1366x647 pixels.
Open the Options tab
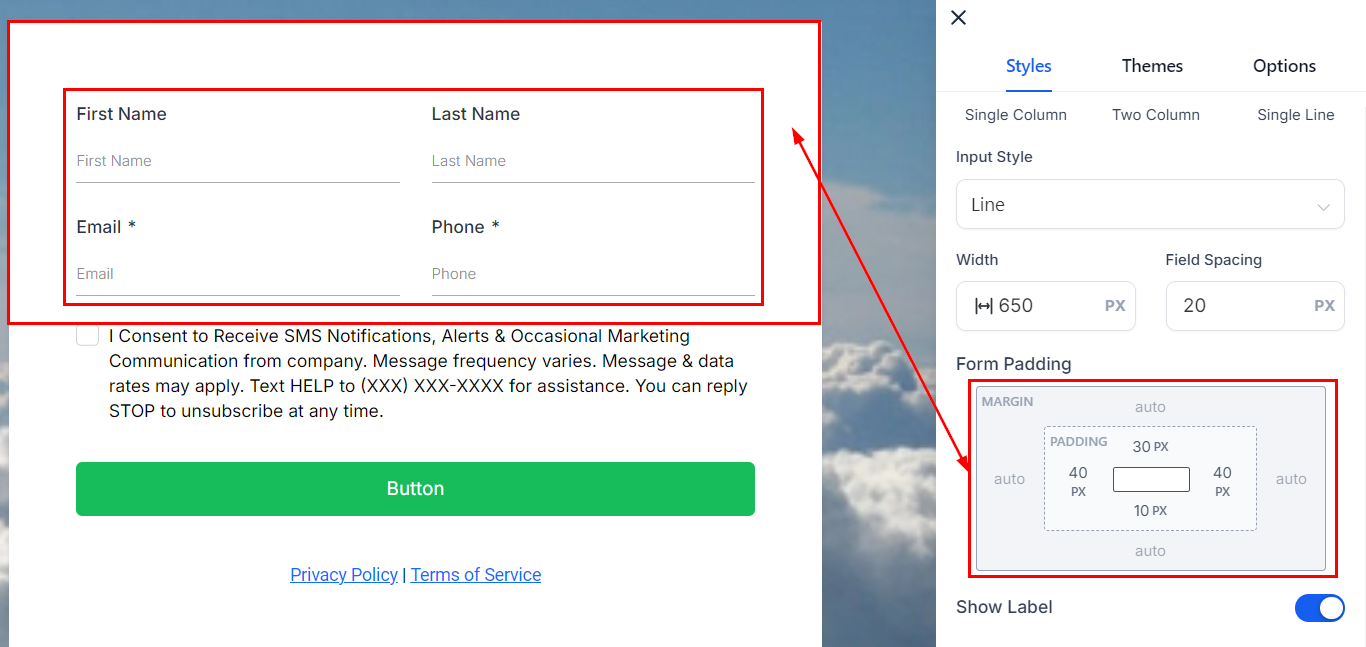[1284, 66]
